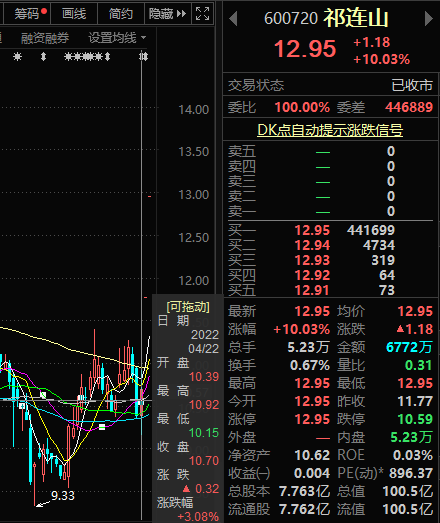
Task: Click the 净资产 10.62 value
Action: pos(312,455)
